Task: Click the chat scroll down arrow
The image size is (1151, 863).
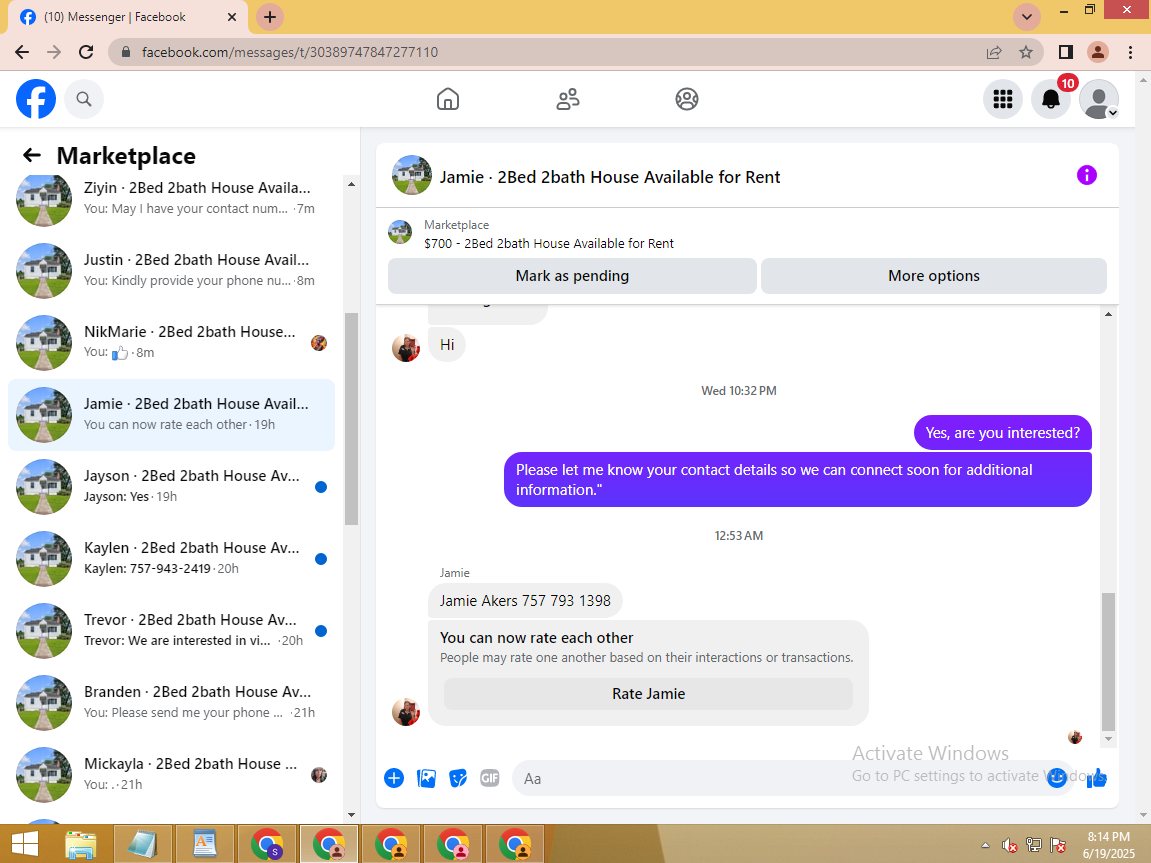Action: 1108,740
